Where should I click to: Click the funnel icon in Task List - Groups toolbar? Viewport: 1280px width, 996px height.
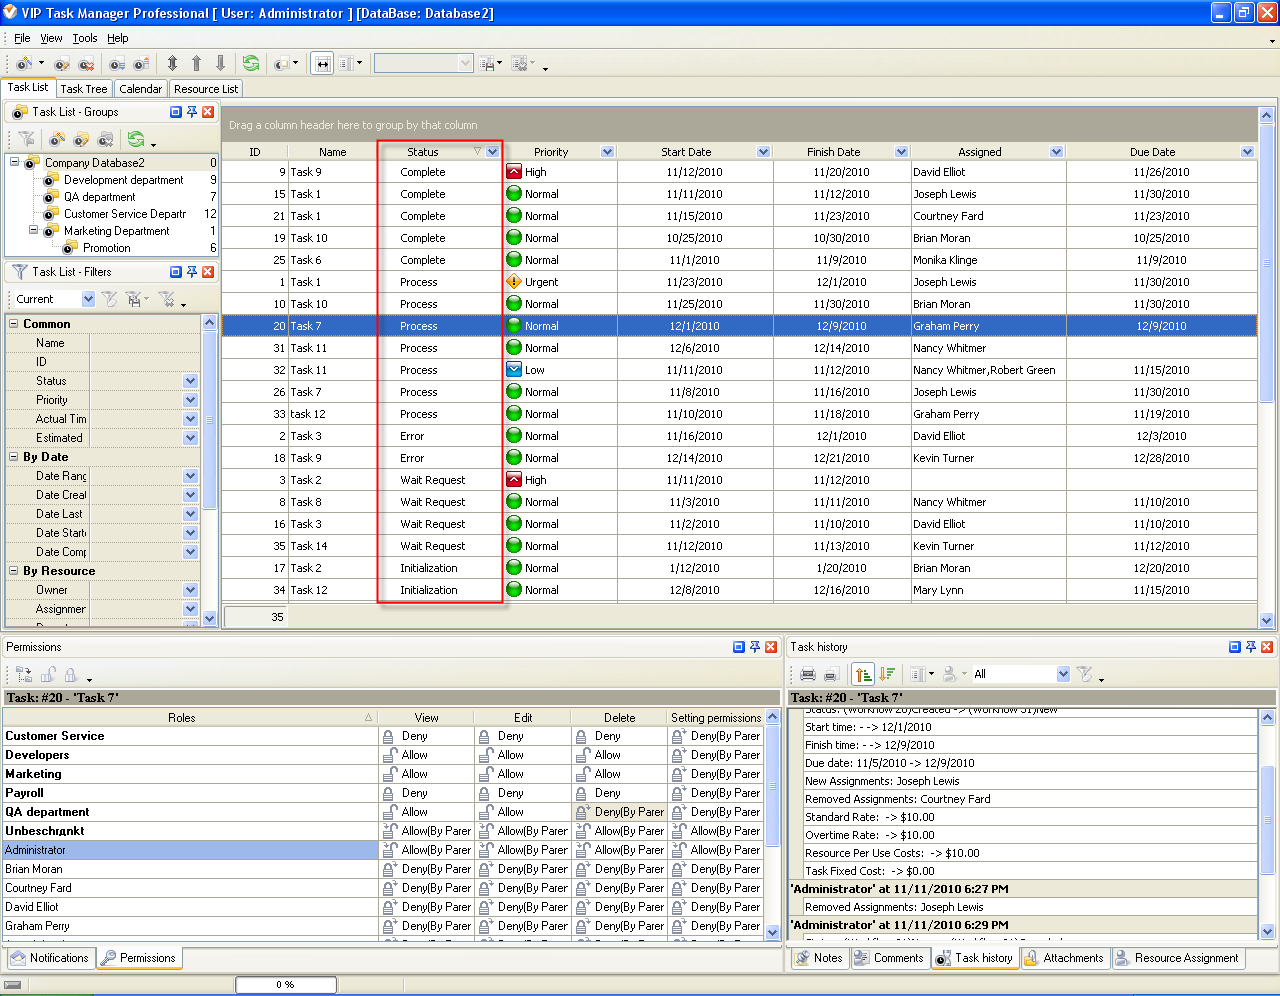click(x=27, y=139)
